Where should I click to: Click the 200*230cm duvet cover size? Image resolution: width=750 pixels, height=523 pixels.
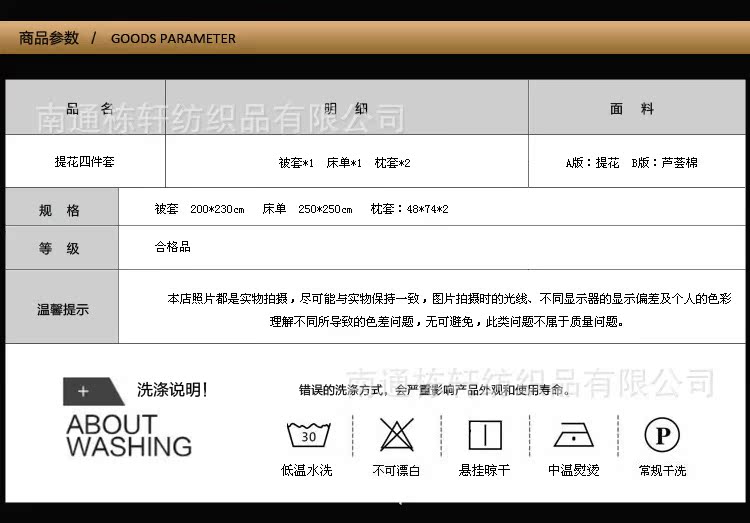pos(217,209)
